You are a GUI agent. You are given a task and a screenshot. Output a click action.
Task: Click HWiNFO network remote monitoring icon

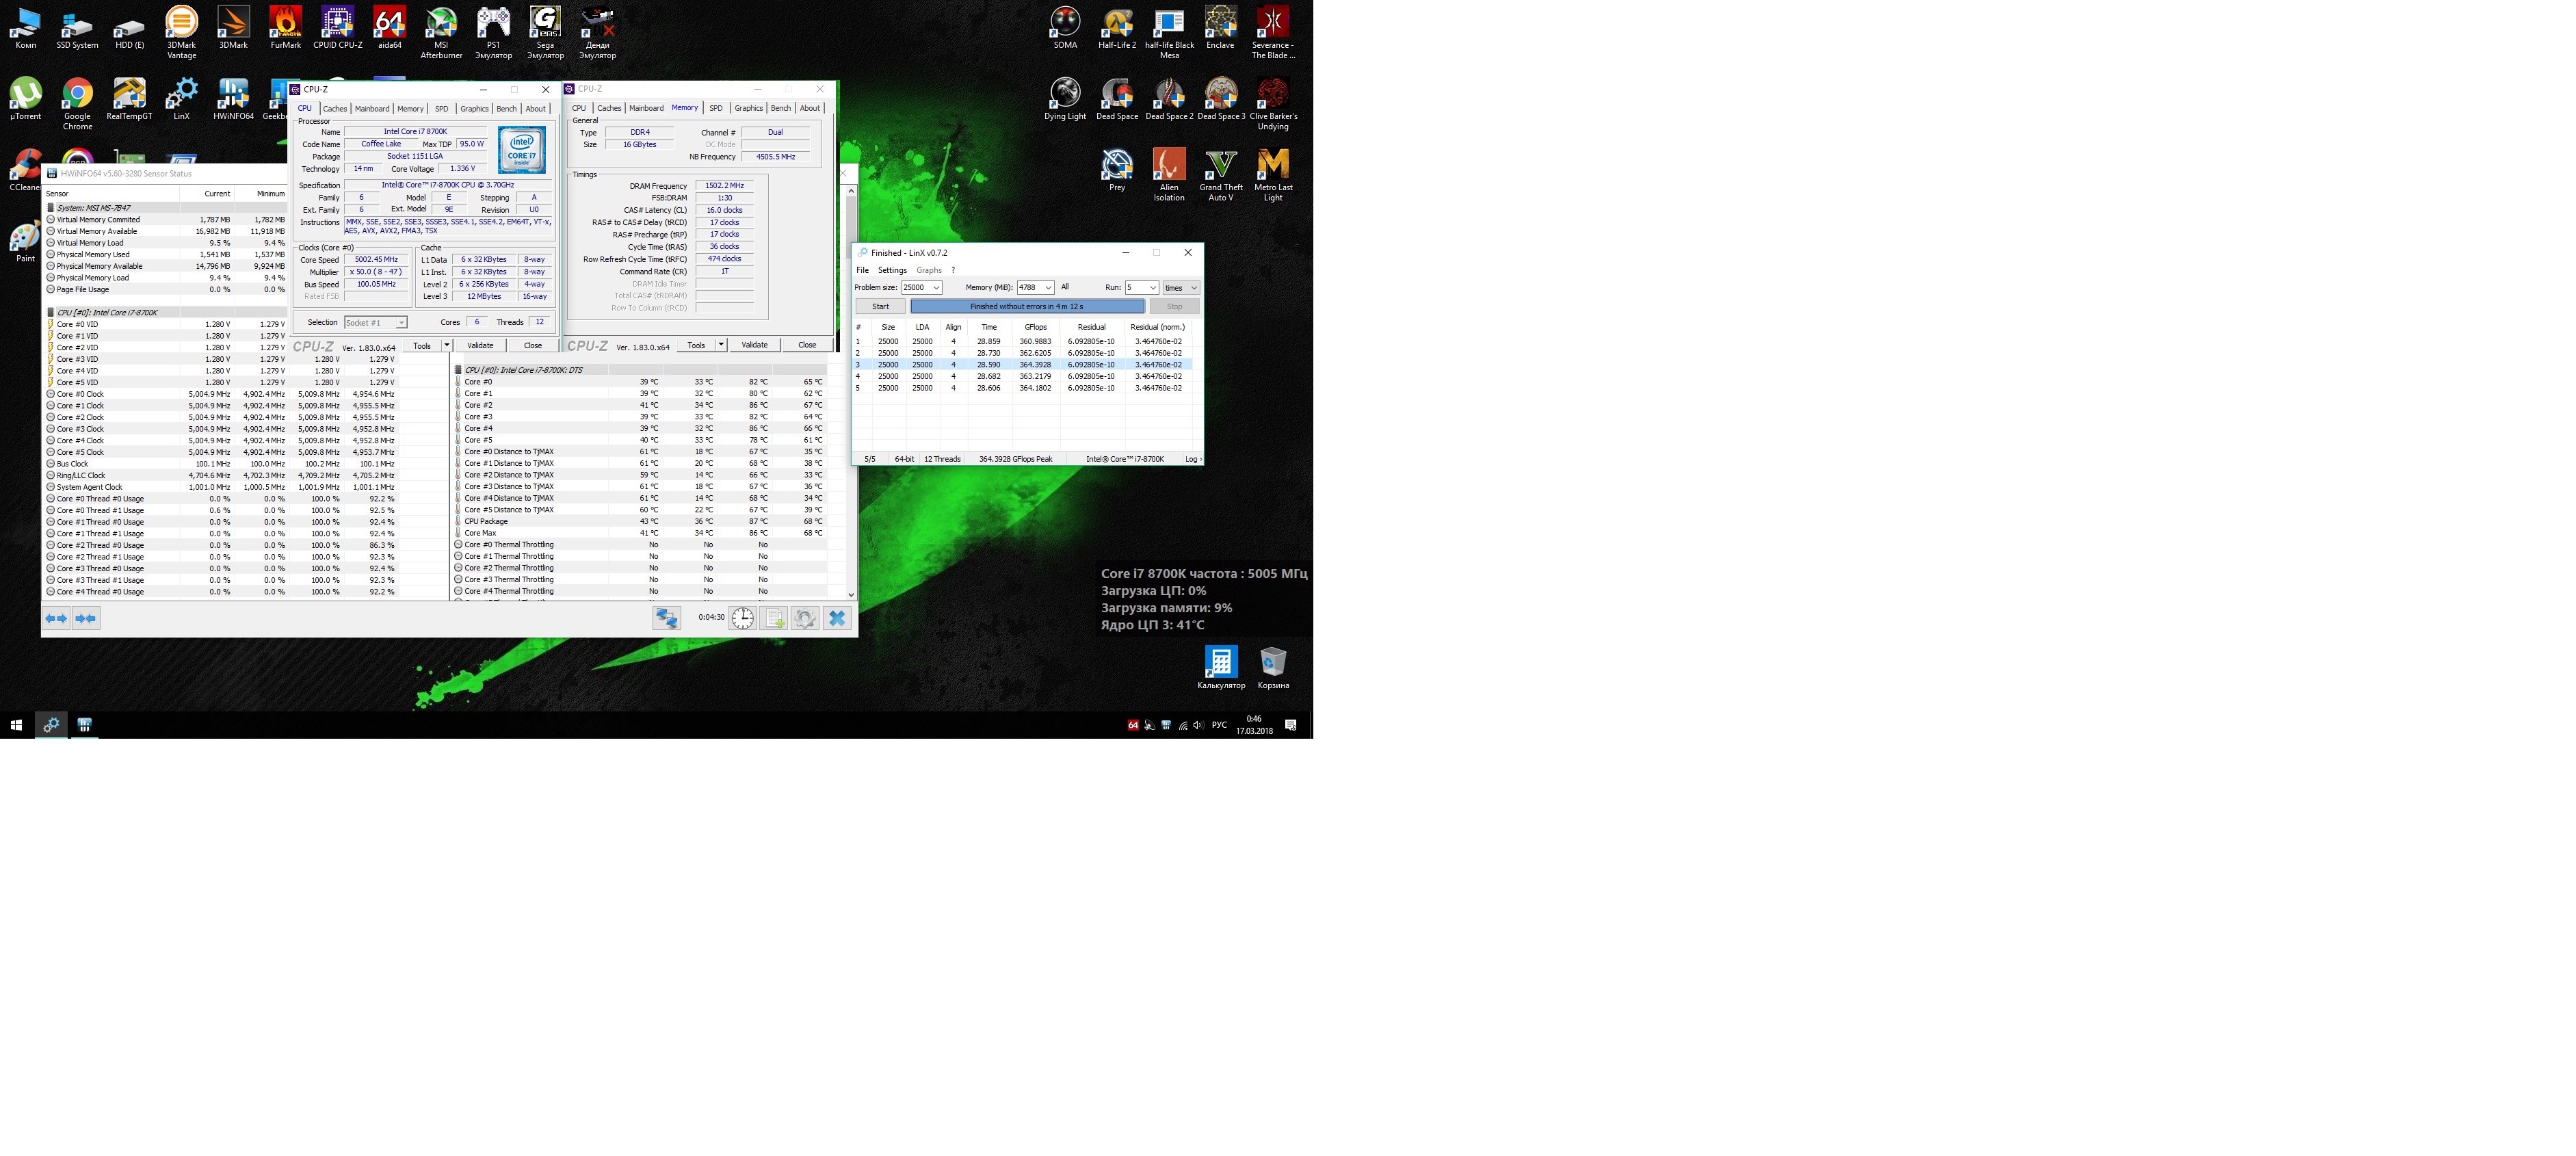click(x=666, y=619)
